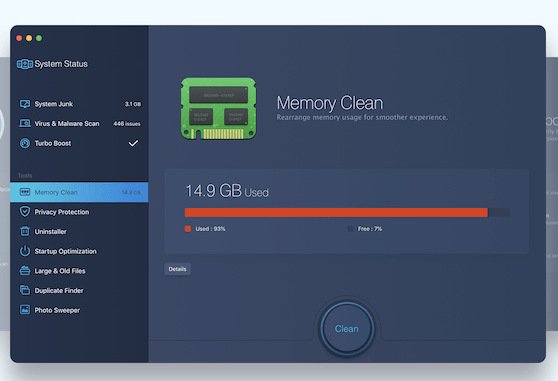Maximize window with green button
This screenshot has width=558, height=381.
coord(39,38)
